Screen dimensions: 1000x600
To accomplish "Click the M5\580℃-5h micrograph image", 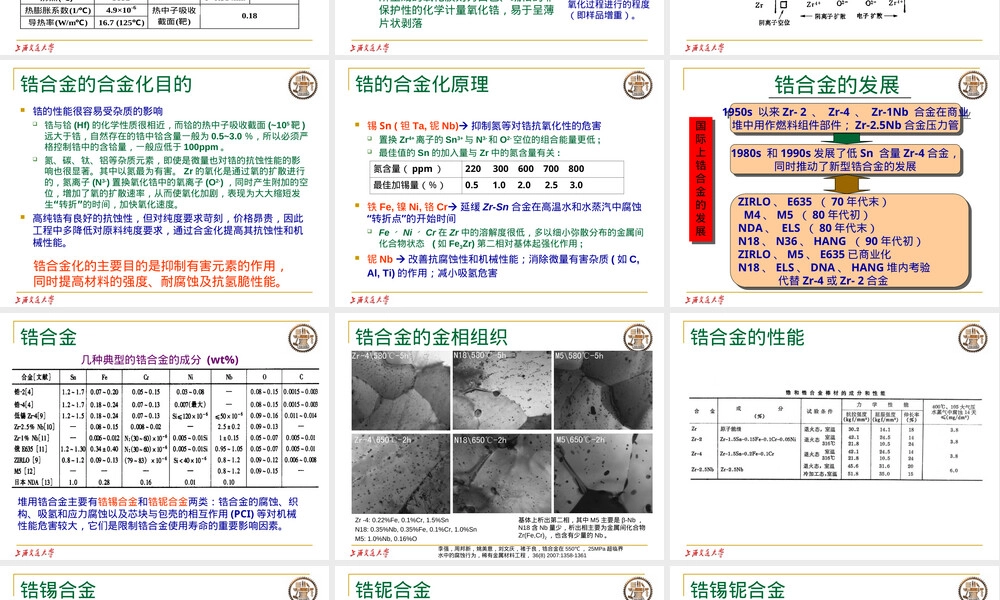I will (603, 390).
